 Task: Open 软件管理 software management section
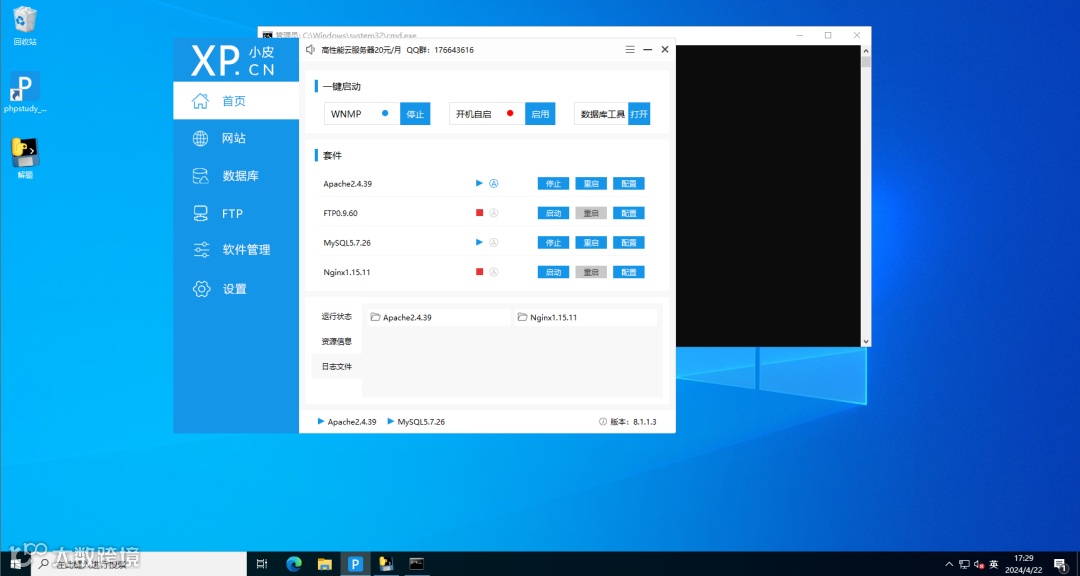(236, 250)
